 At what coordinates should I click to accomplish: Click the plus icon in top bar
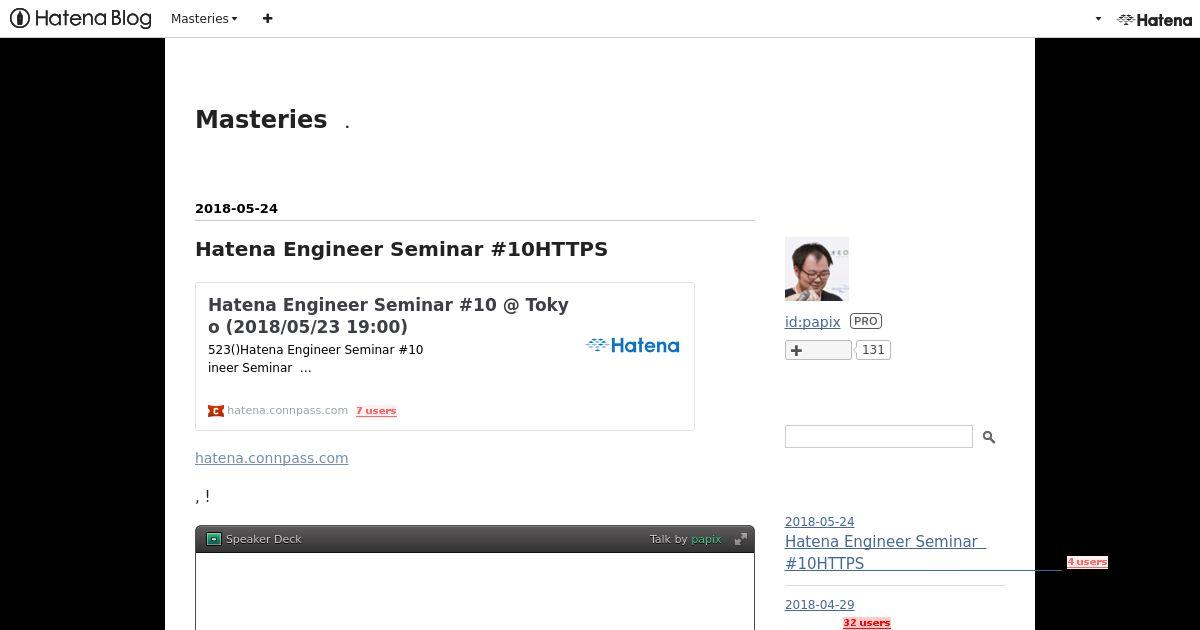point(267,18)
